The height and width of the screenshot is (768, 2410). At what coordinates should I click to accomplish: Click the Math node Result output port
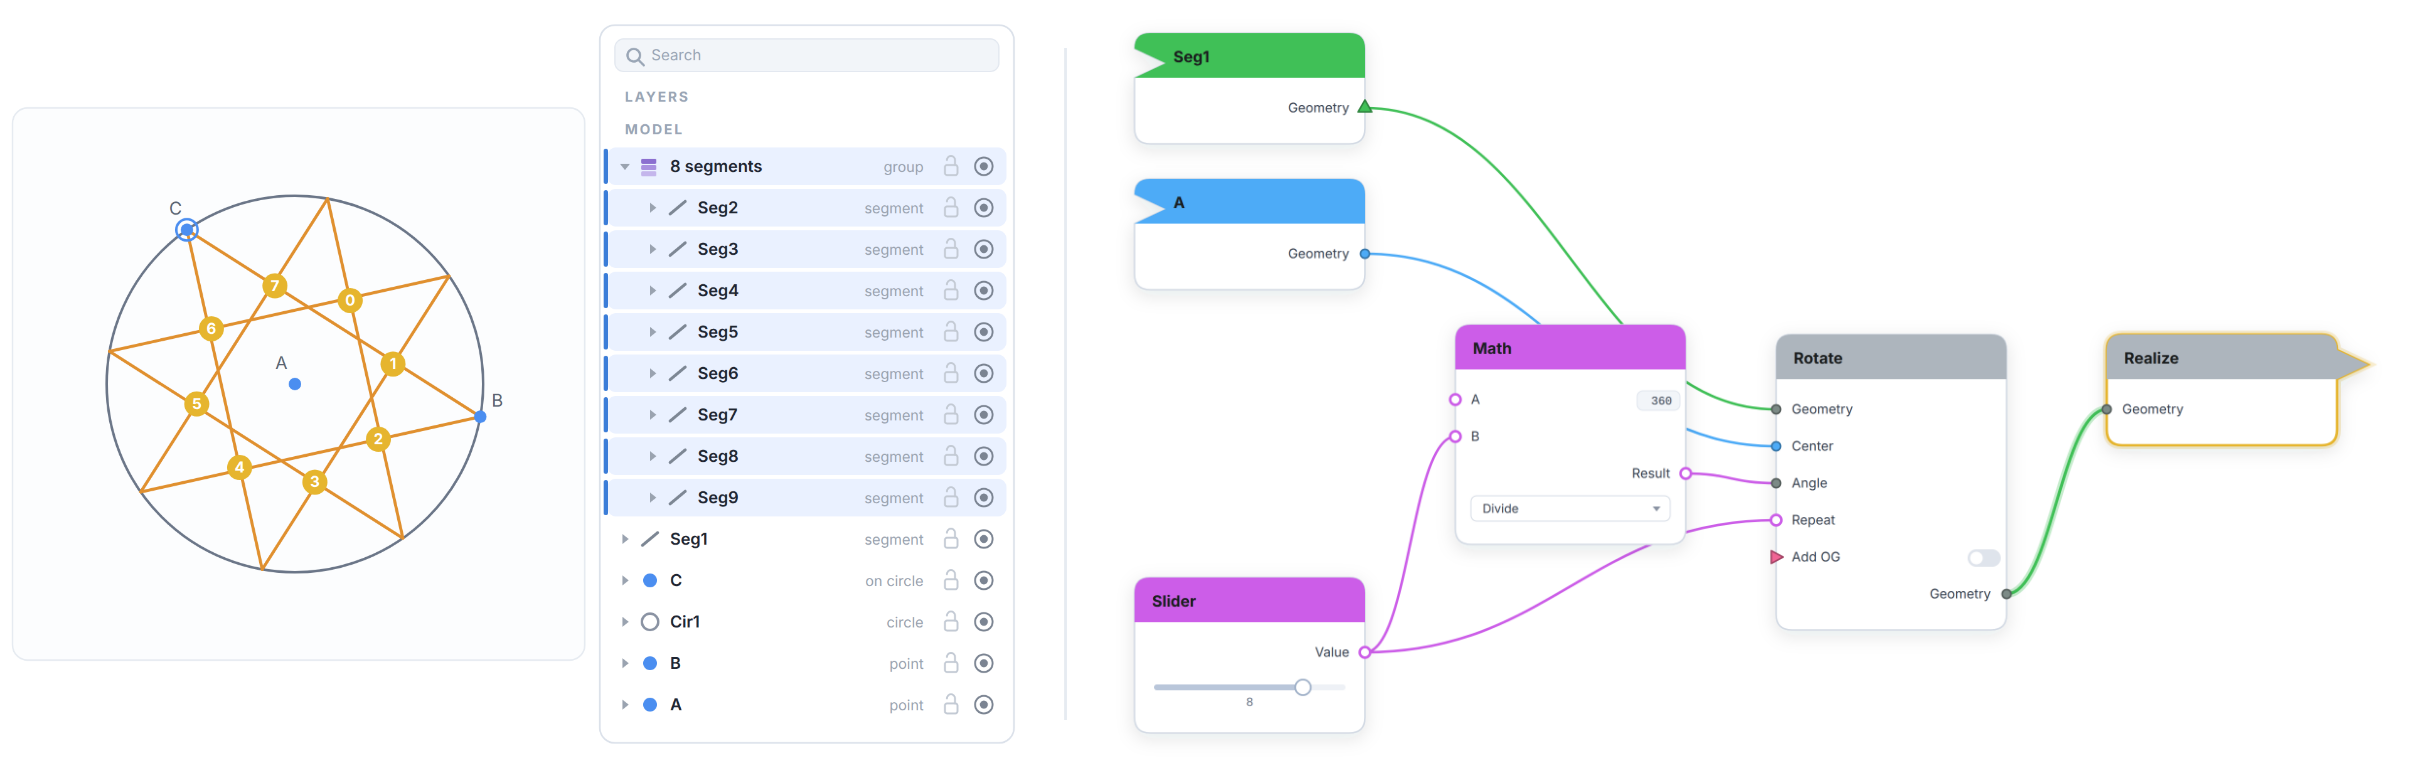[x=1685, y=473]
